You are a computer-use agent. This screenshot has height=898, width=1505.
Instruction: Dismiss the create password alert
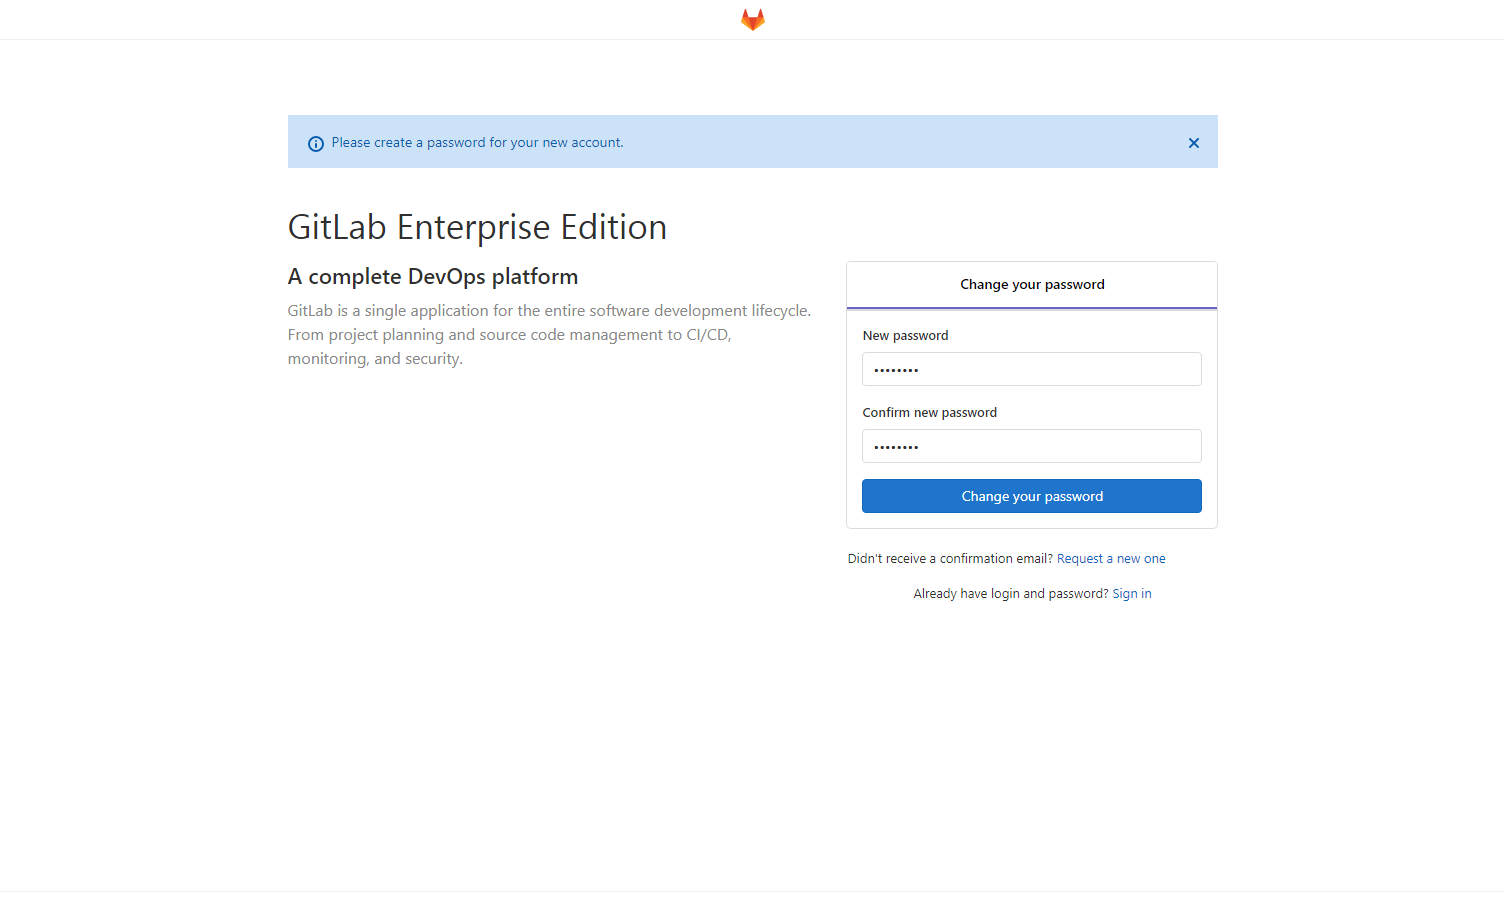(x=1193, y=143)
